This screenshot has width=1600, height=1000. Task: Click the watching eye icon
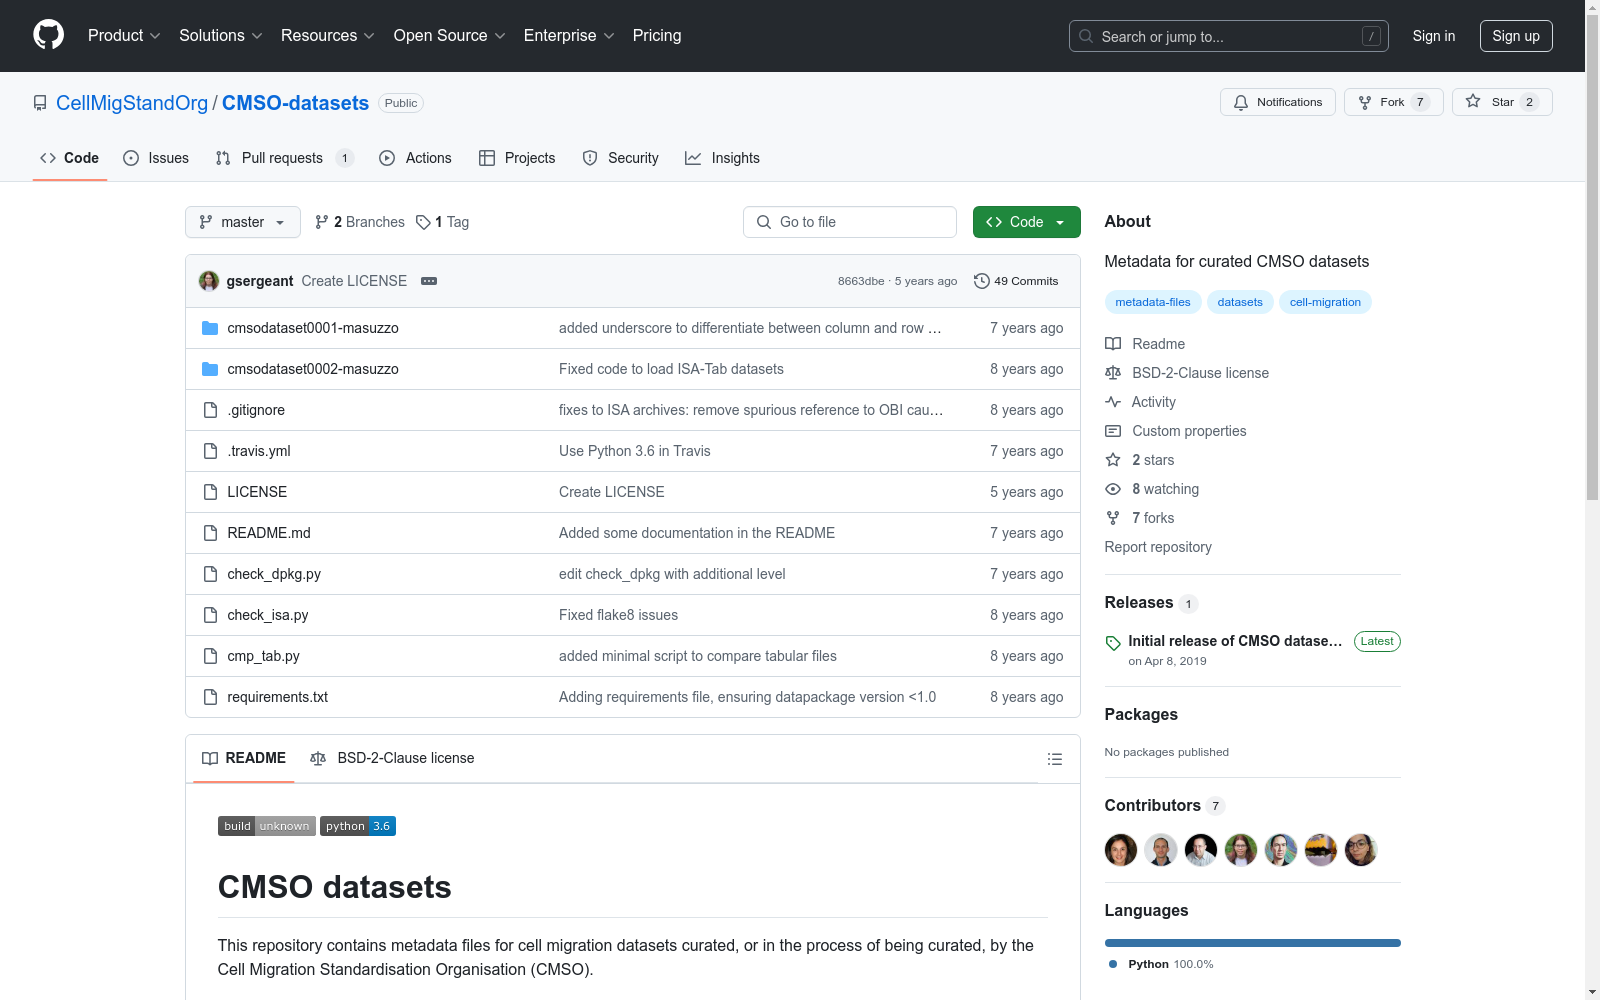coord(1113,489)
